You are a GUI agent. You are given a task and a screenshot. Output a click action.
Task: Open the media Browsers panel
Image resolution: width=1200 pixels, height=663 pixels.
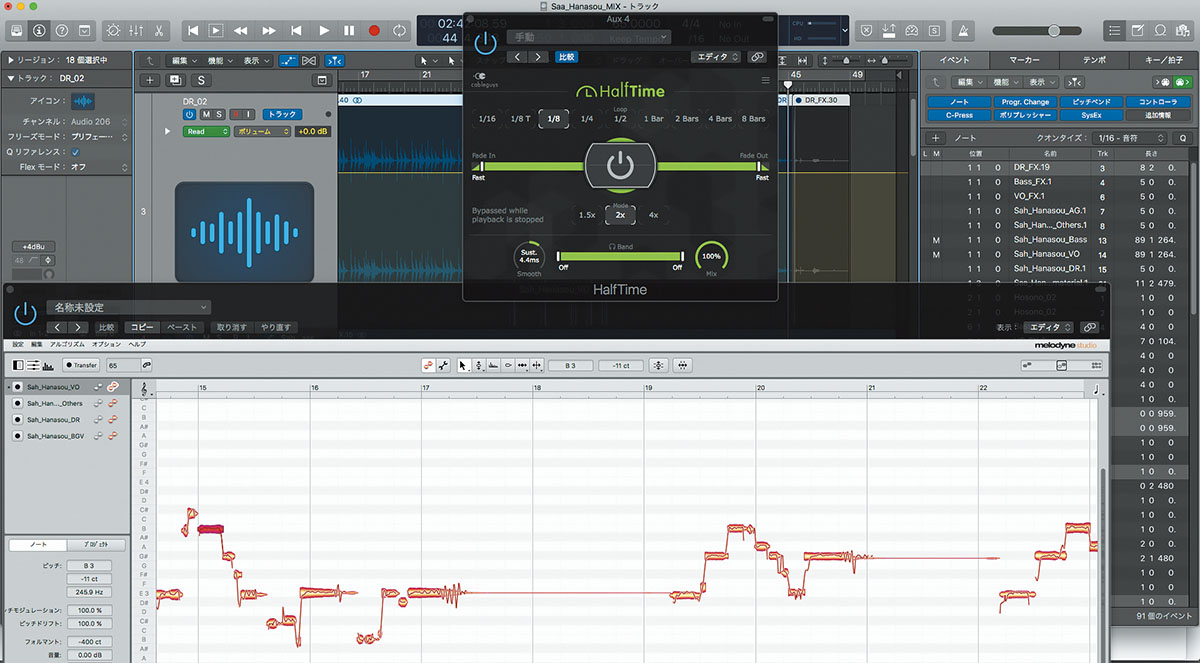(1183, 31)
